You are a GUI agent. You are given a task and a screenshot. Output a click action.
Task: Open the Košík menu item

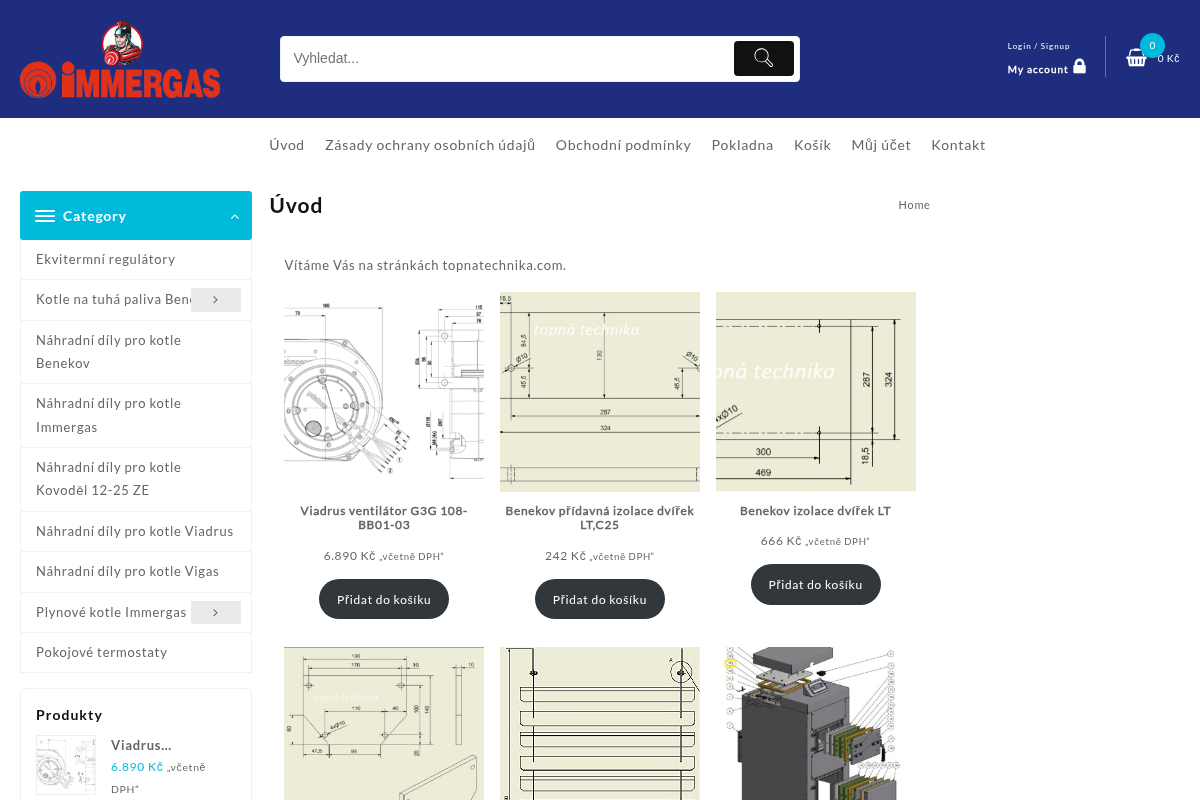tap(812, 145)
